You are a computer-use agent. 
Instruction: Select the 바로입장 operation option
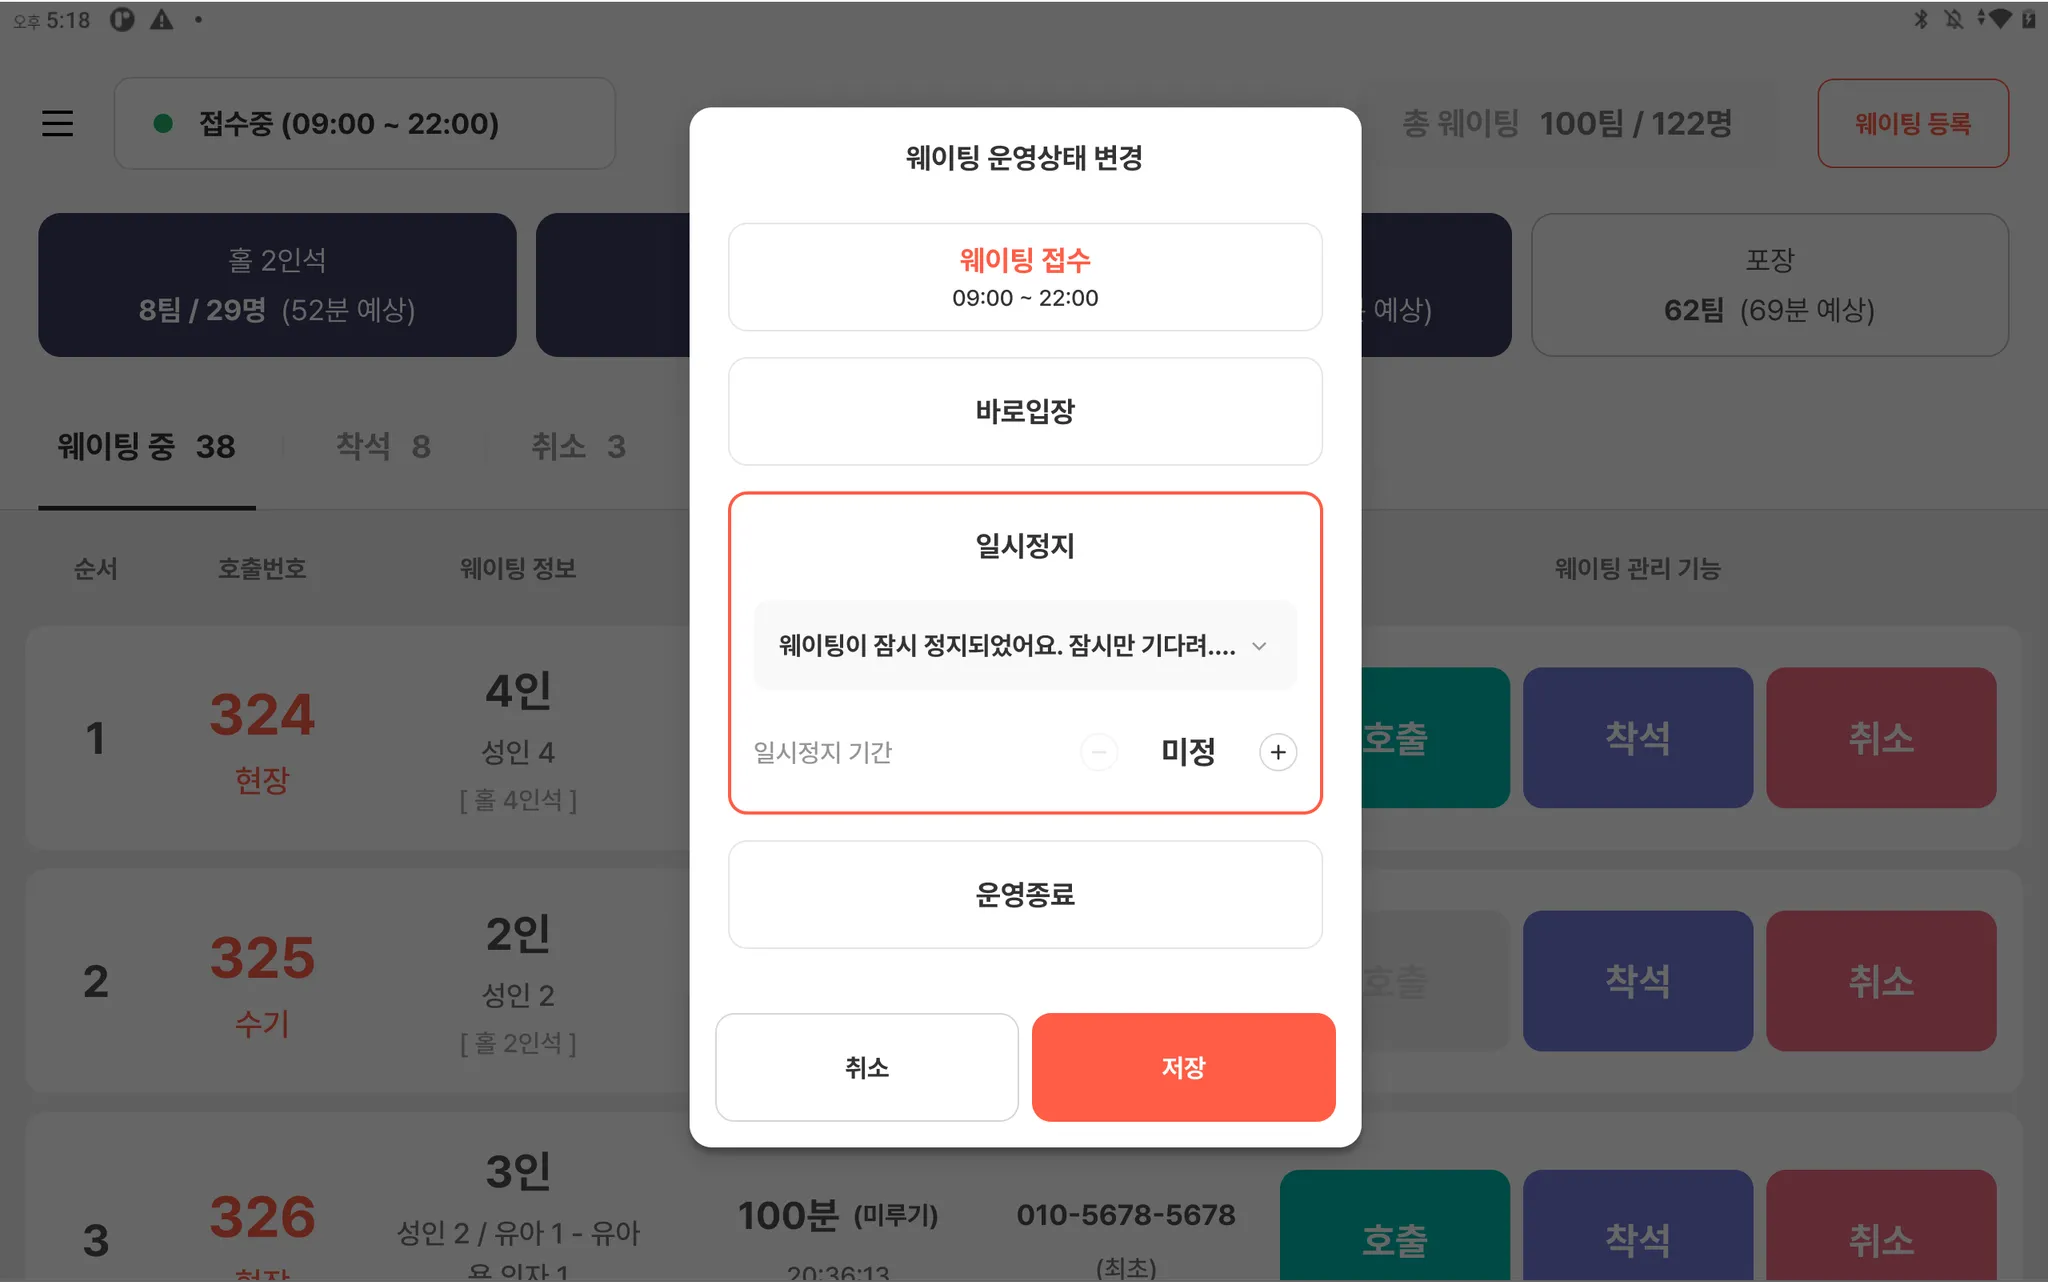pos(1025,411)
